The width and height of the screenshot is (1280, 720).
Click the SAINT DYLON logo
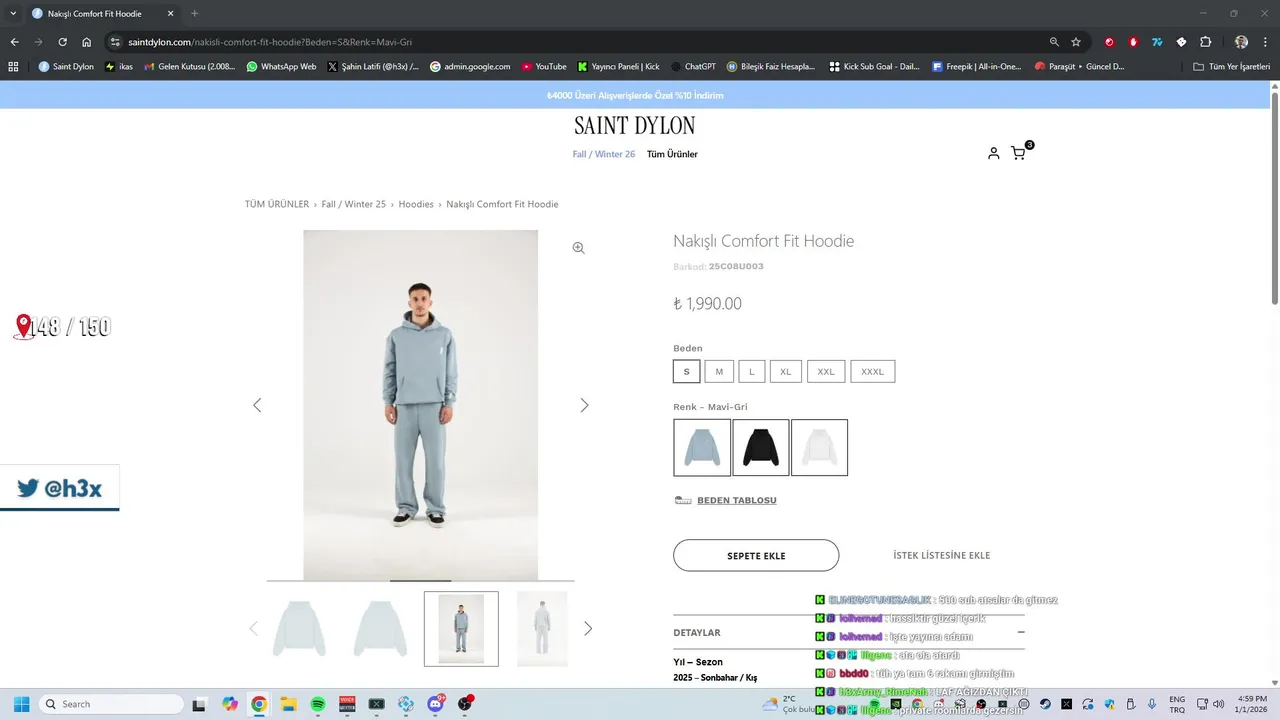pyautogui.click(x=634, y=126)
